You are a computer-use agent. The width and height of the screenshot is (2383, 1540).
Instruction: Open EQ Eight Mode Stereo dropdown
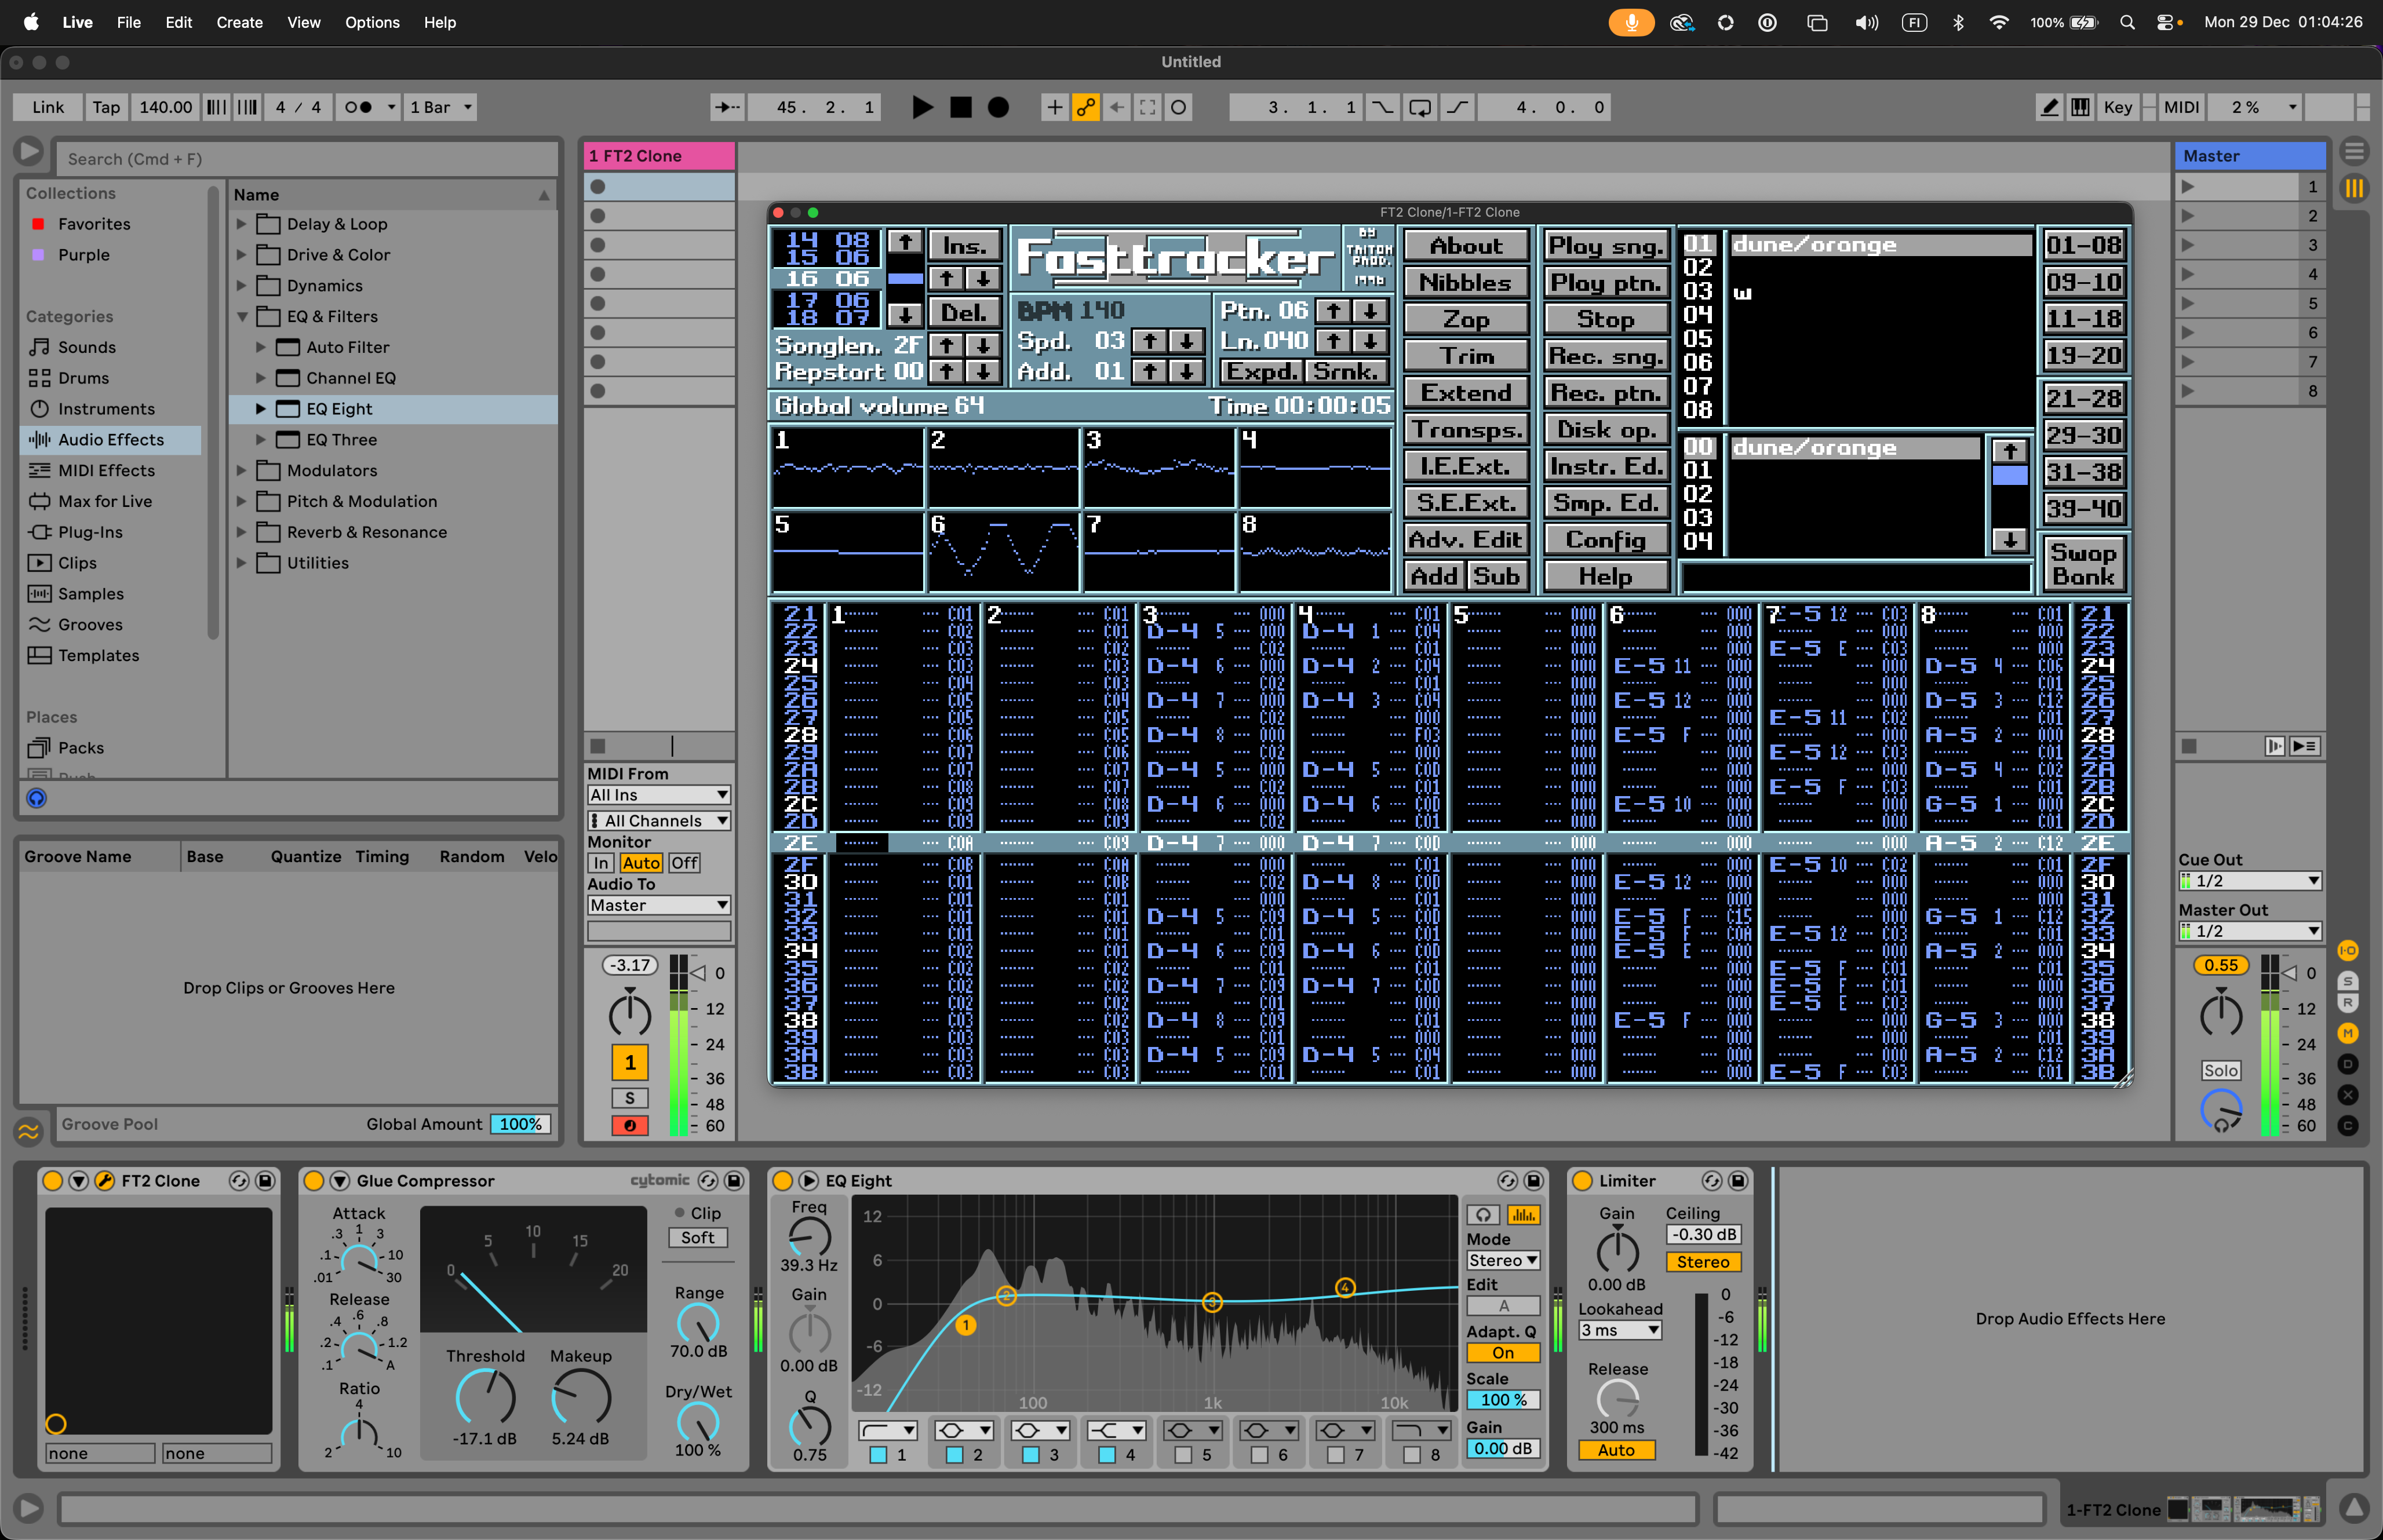pyautogui.click(x=1502, y=1260)
